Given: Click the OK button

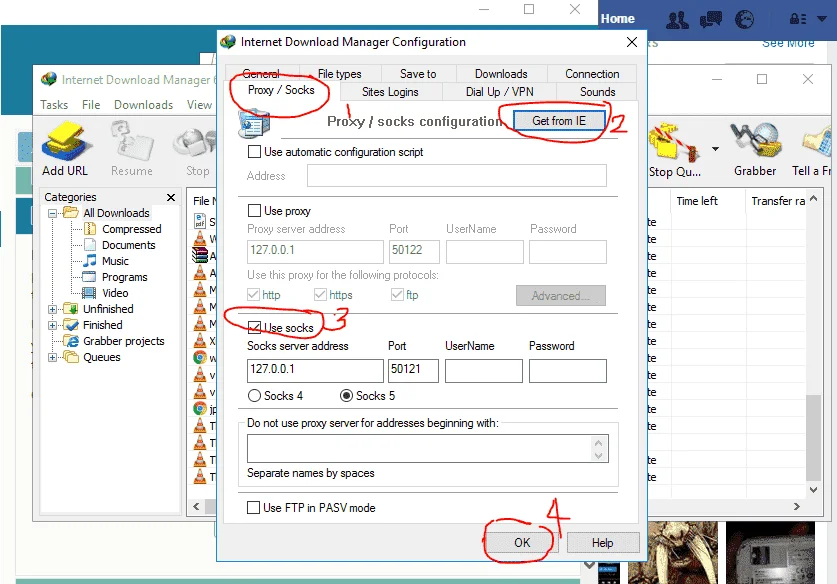Looking at the screenshot, I should tap(522, 542).
